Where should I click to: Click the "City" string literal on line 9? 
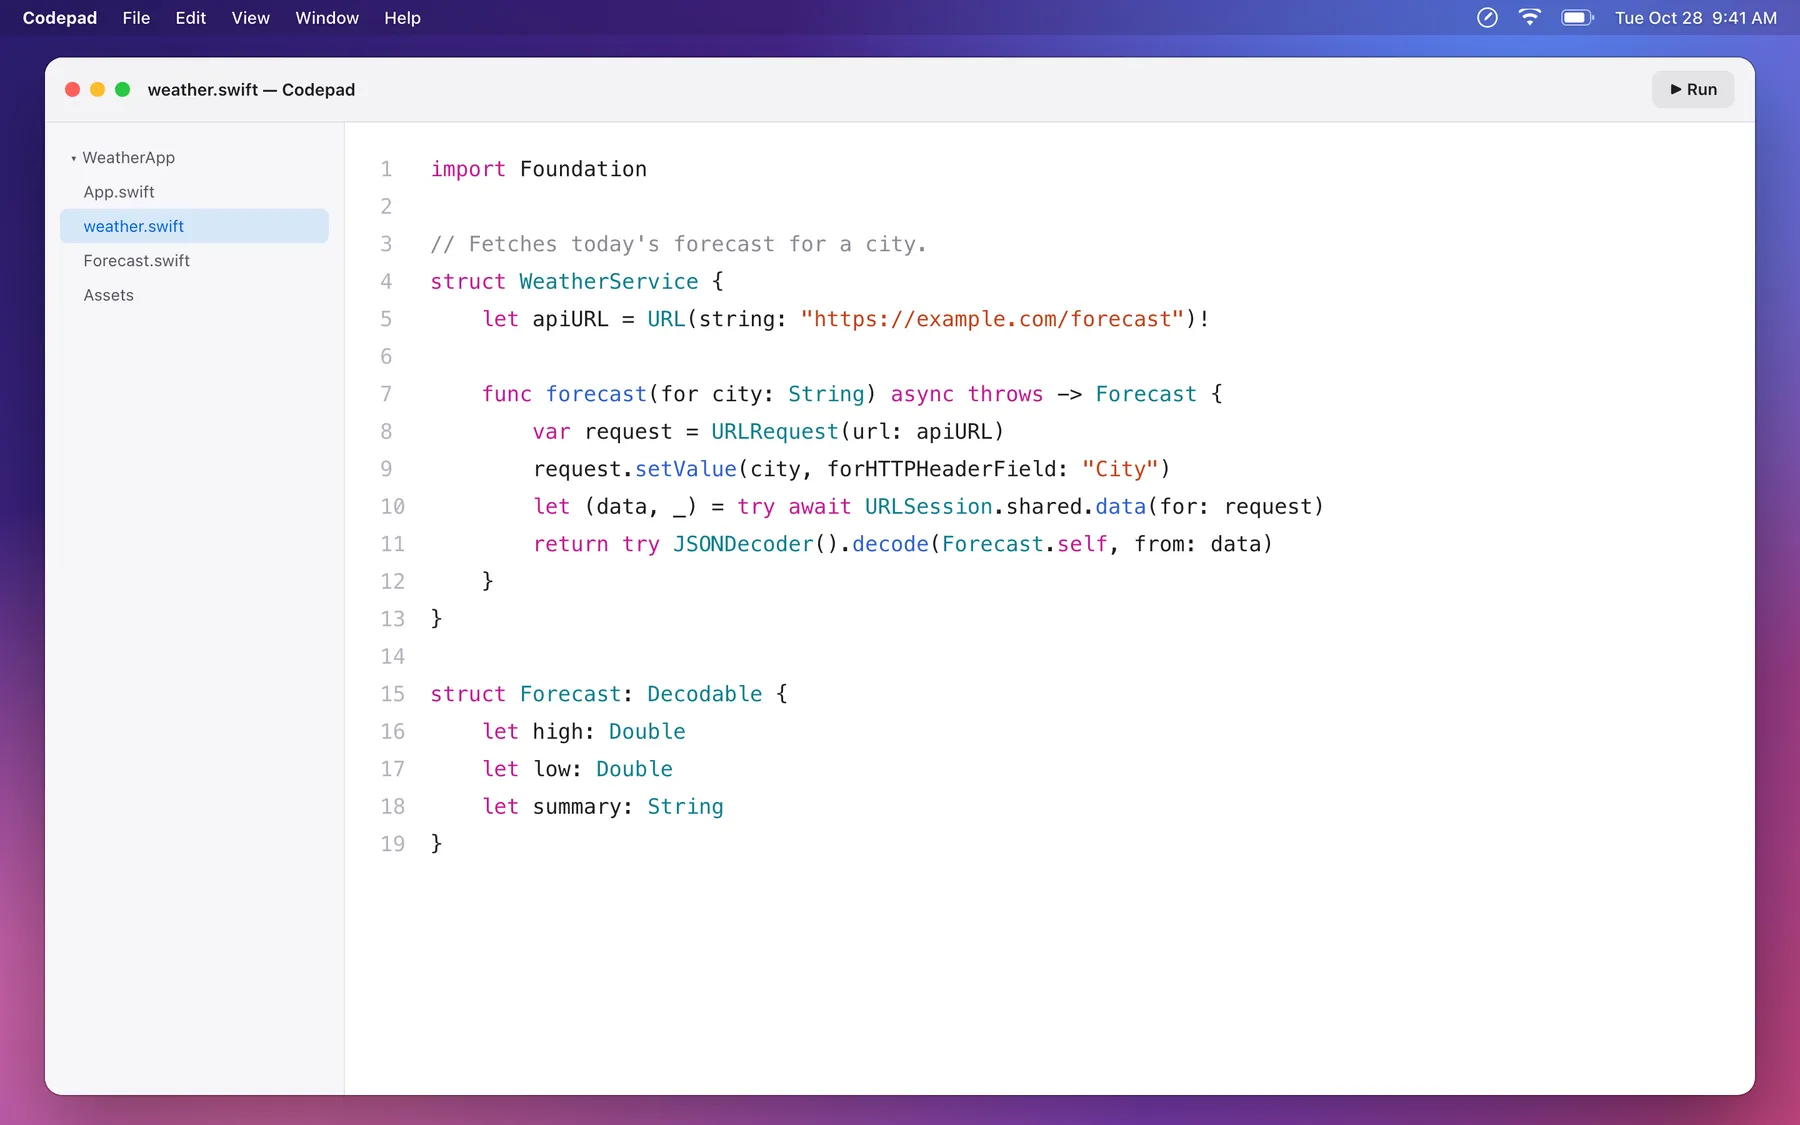tap(1120, 469)
